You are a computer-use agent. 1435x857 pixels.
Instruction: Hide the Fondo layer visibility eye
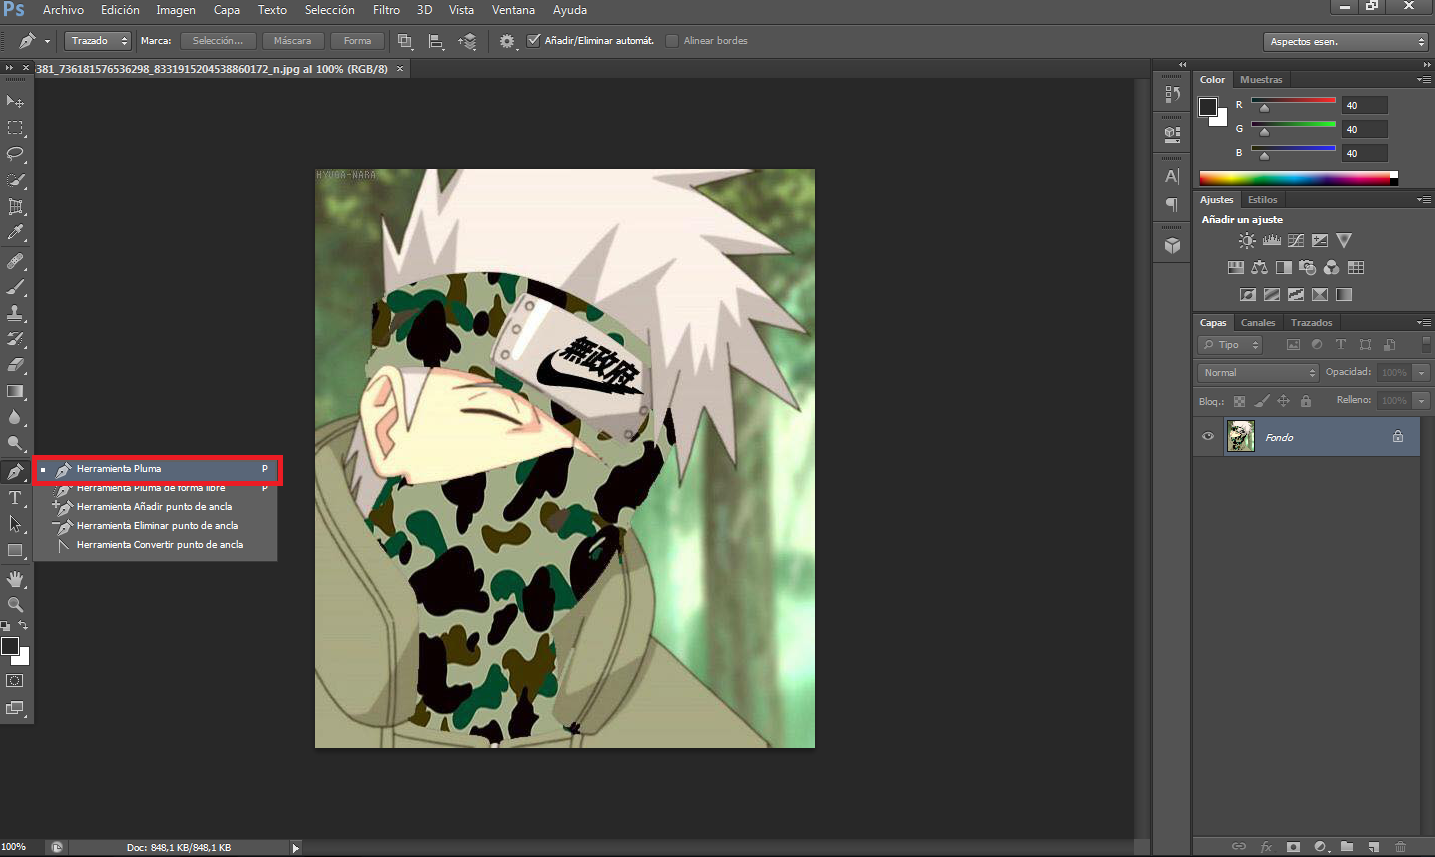coord(1208,437)
